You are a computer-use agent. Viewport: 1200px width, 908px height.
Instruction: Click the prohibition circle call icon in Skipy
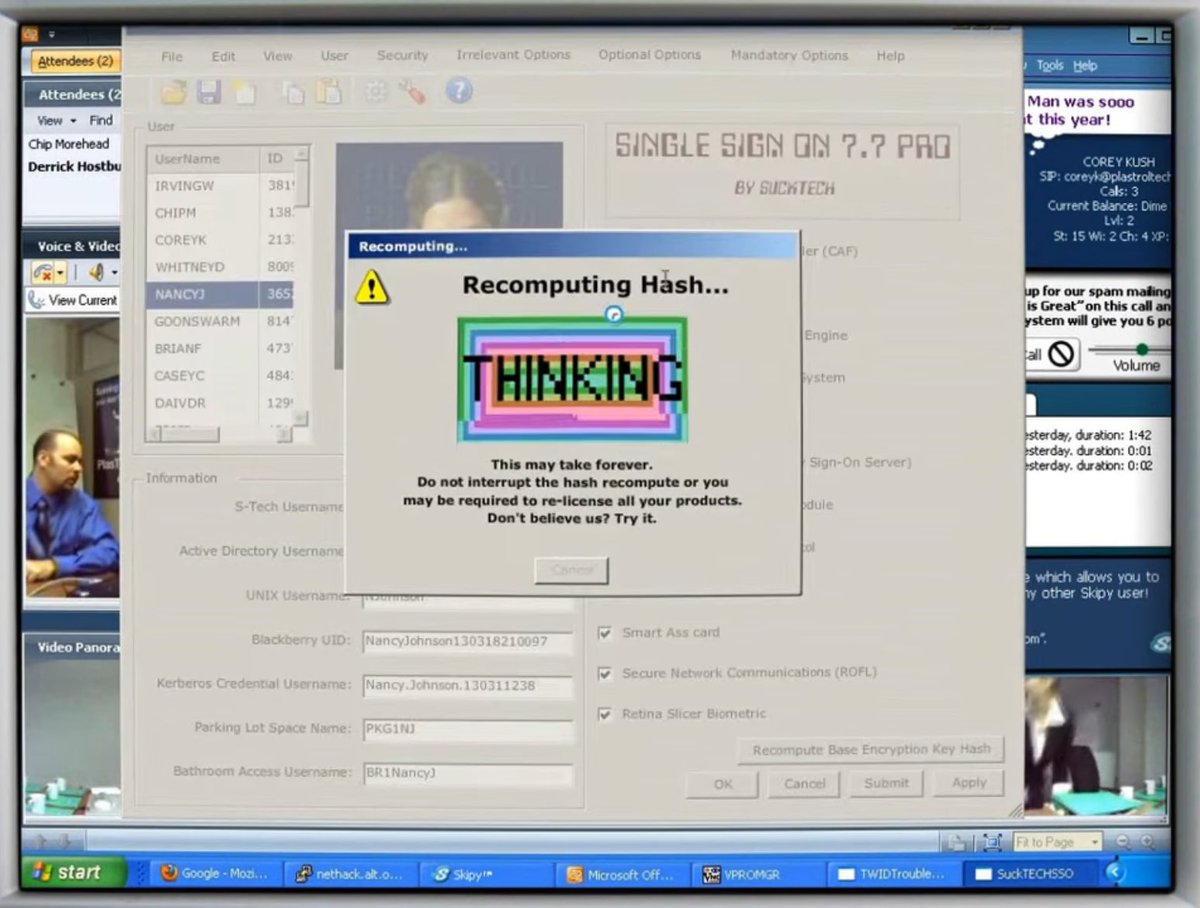click(1061, 353)
